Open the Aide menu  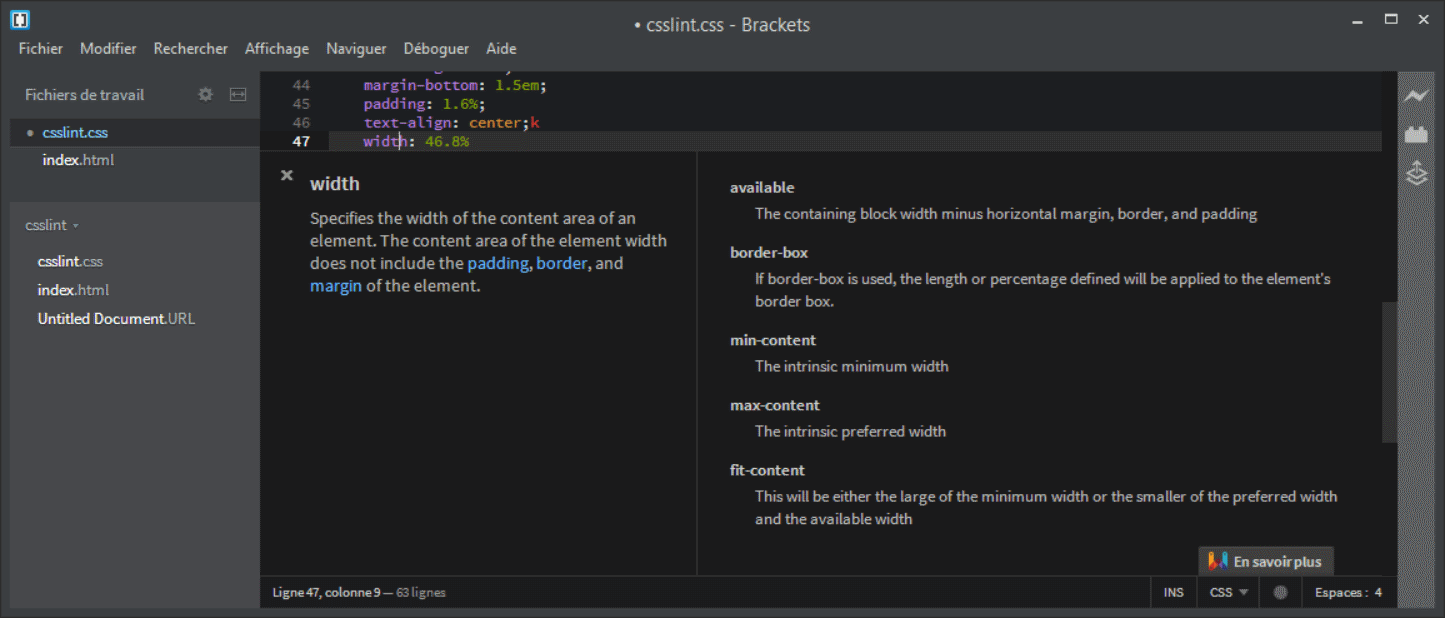point(501,48)
